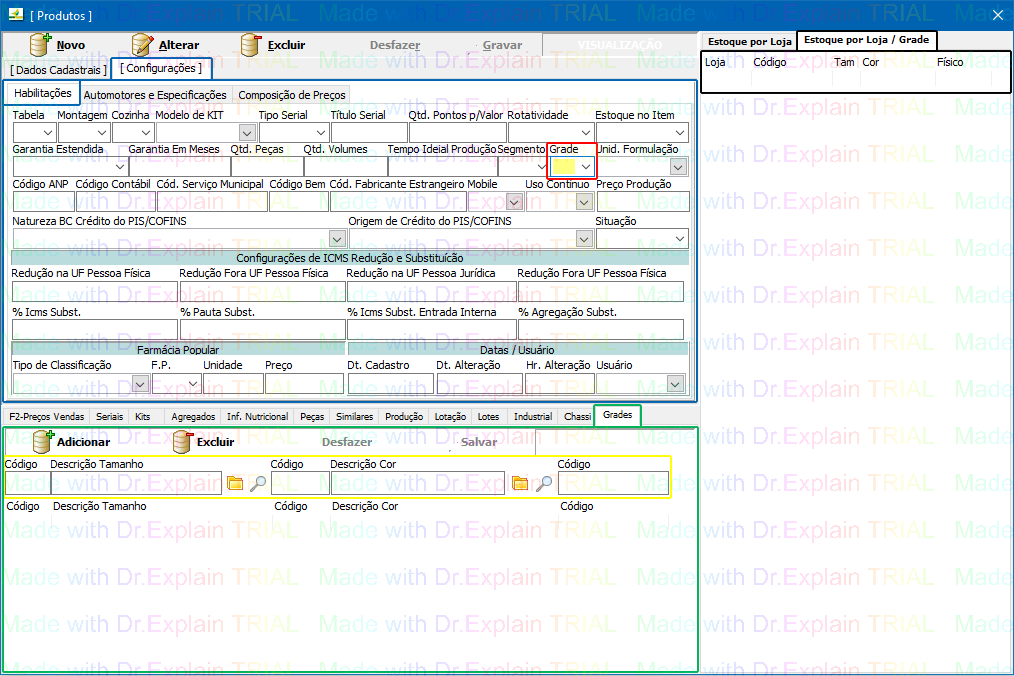Open the Kits tab
This screenshot has width=1014, height=676.
(143, 417)
